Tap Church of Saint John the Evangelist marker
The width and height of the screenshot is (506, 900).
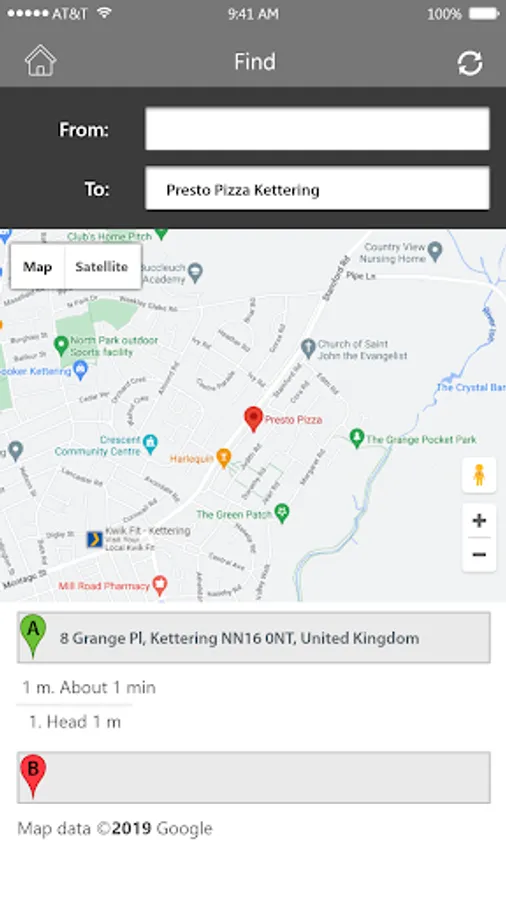308,348
